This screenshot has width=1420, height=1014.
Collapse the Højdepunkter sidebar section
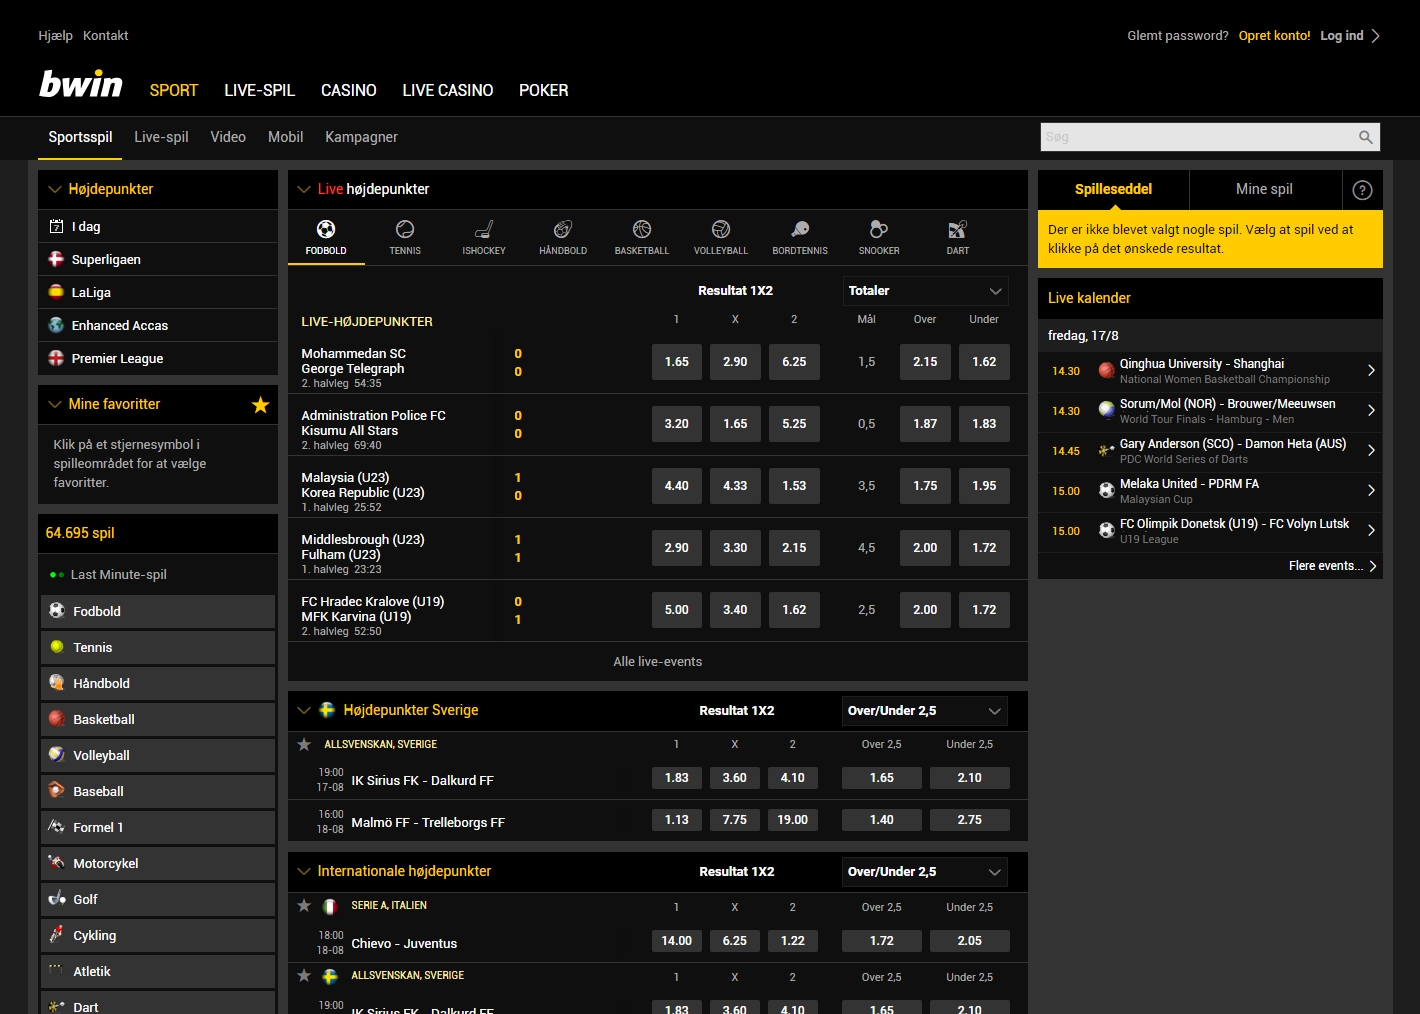click(x=55, y=189)
